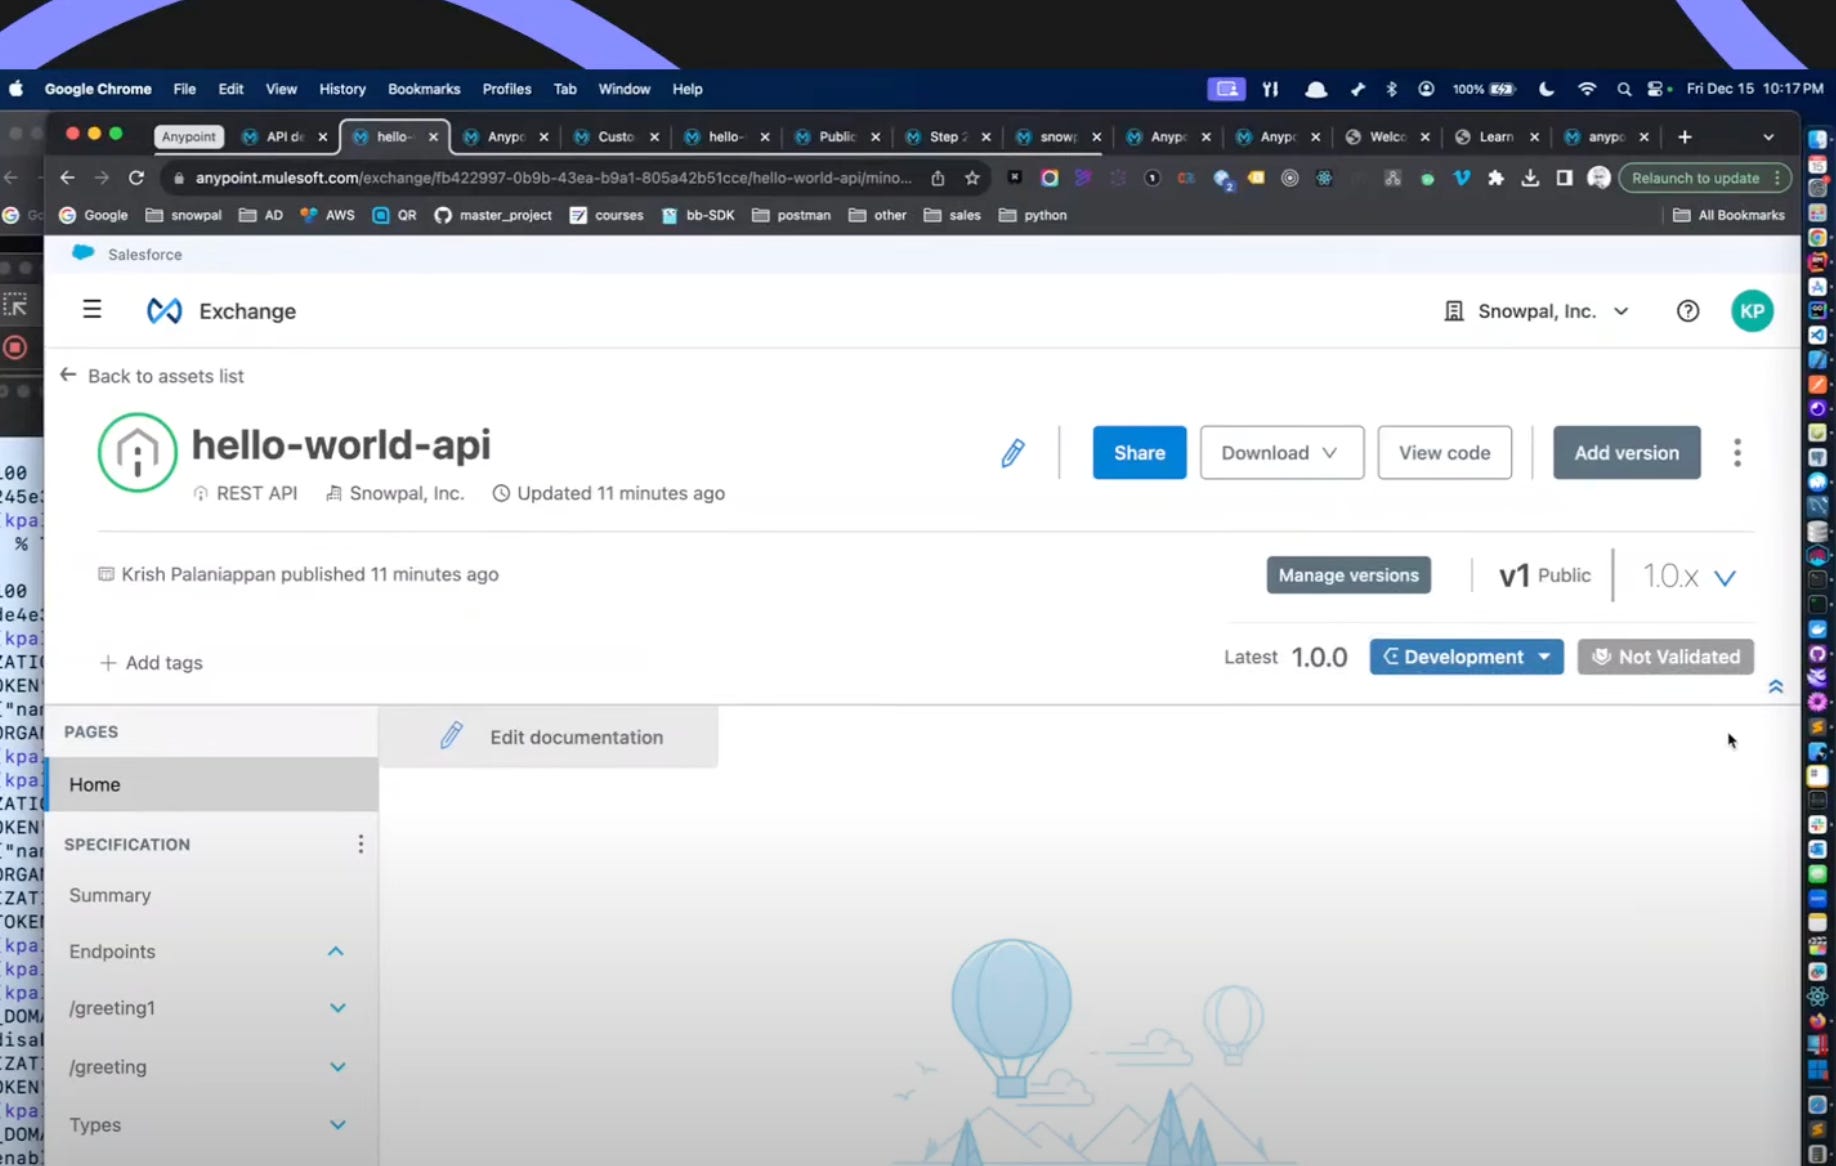Reload the page in Chrome
The height and width of the screenshot is (1166, 1836).
137,178
